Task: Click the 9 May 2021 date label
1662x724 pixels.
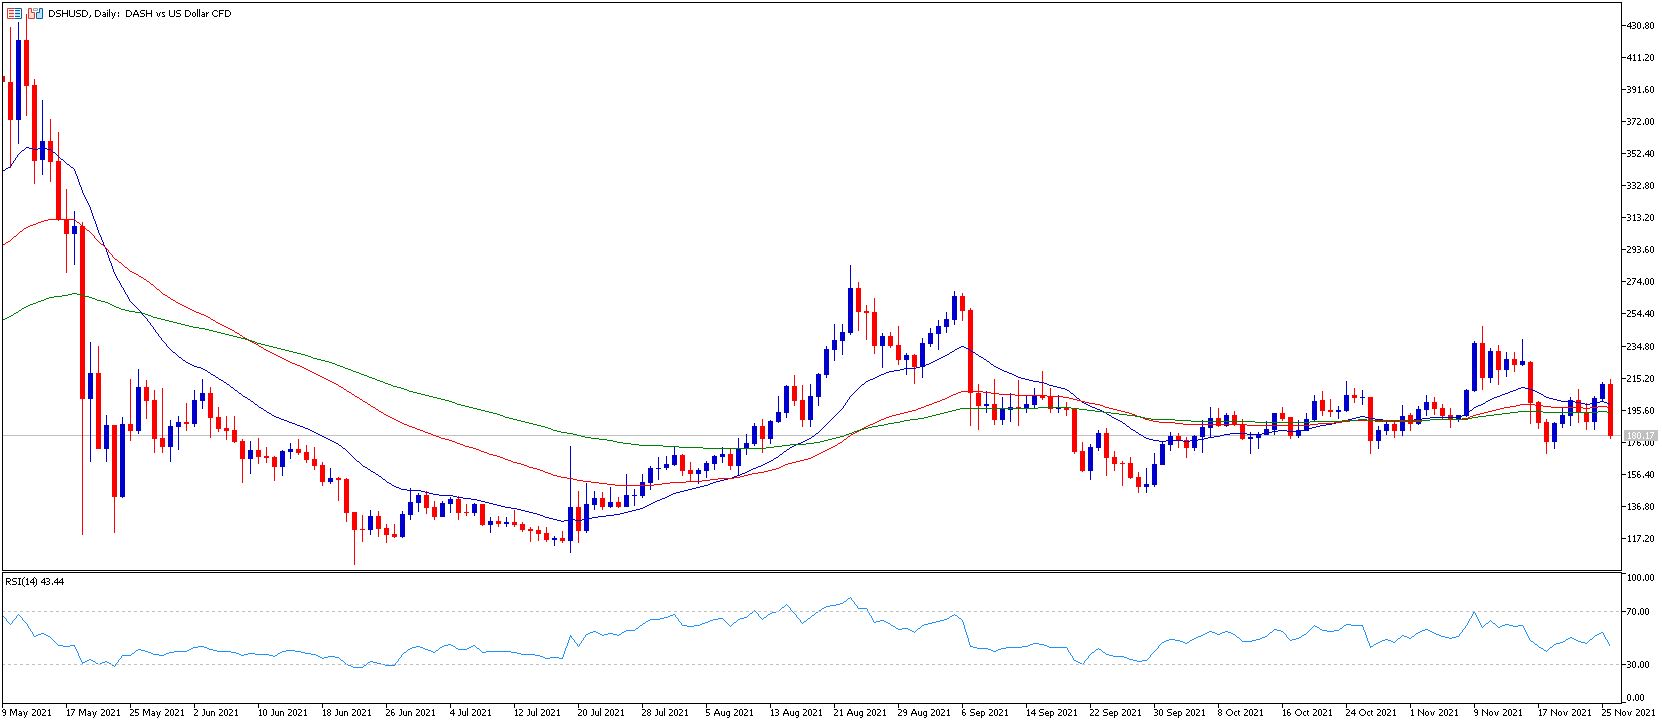Action: click(x=28, y=713)
